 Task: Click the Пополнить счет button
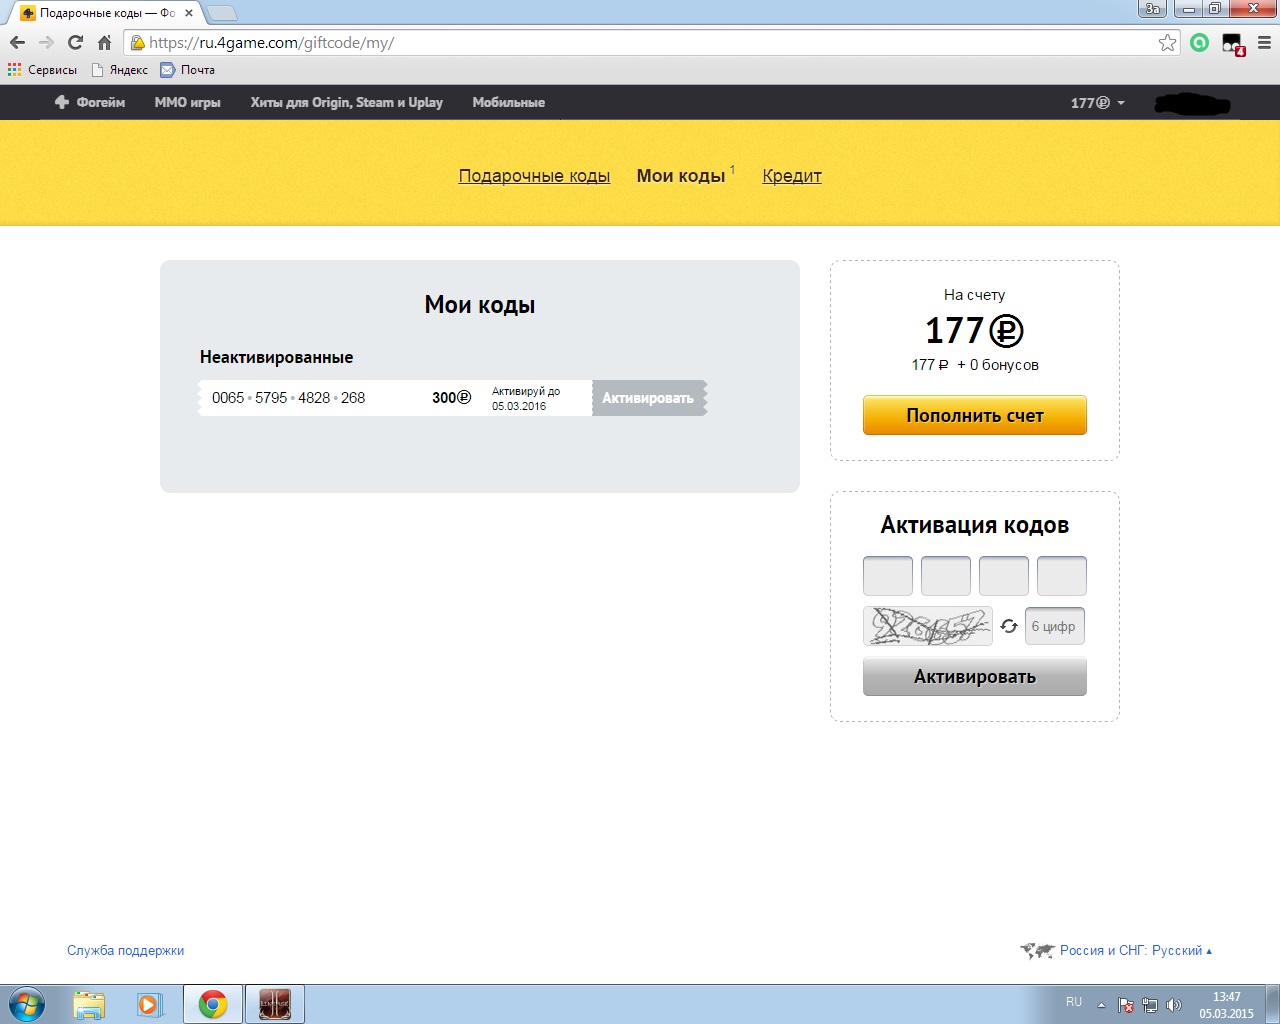click(975, 415)
